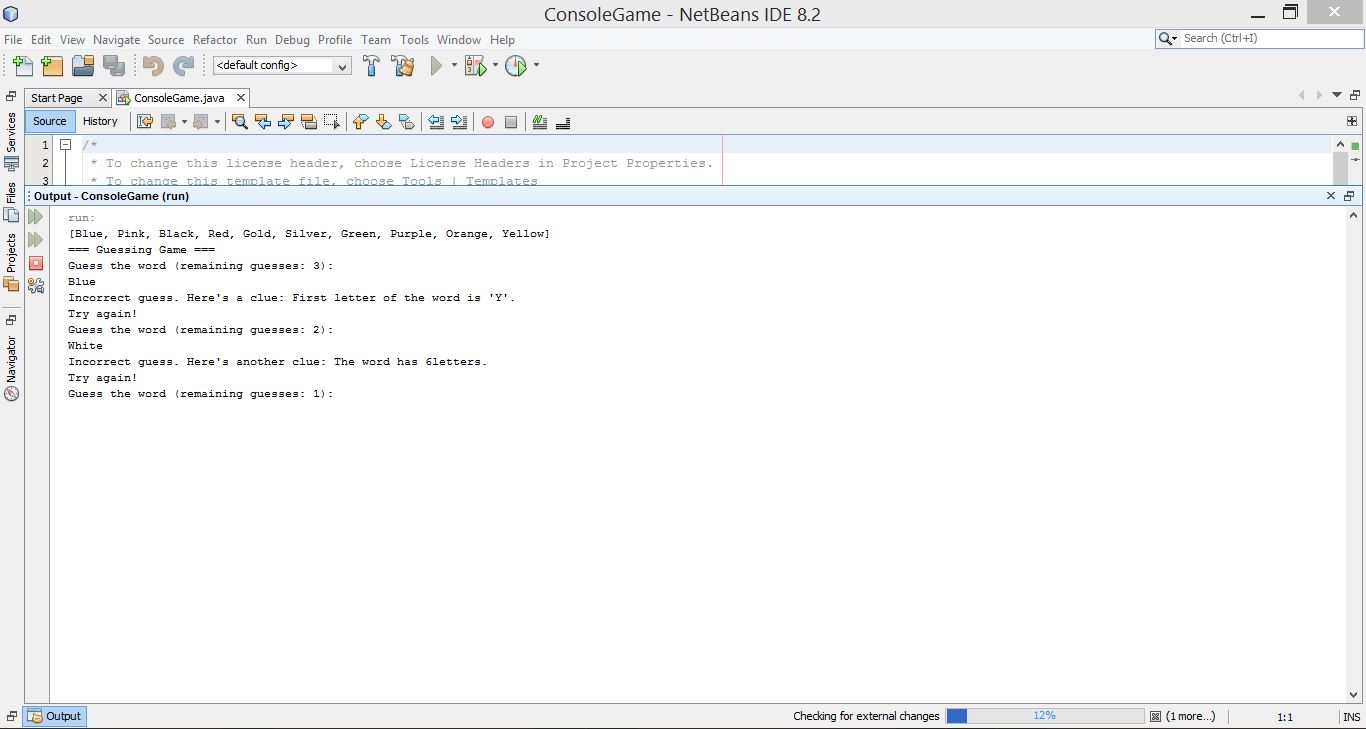Image resolution: width=1366 pixels, height=729 pixels.
Task: Click the Output button in status bar
Action: coord(55,716)
